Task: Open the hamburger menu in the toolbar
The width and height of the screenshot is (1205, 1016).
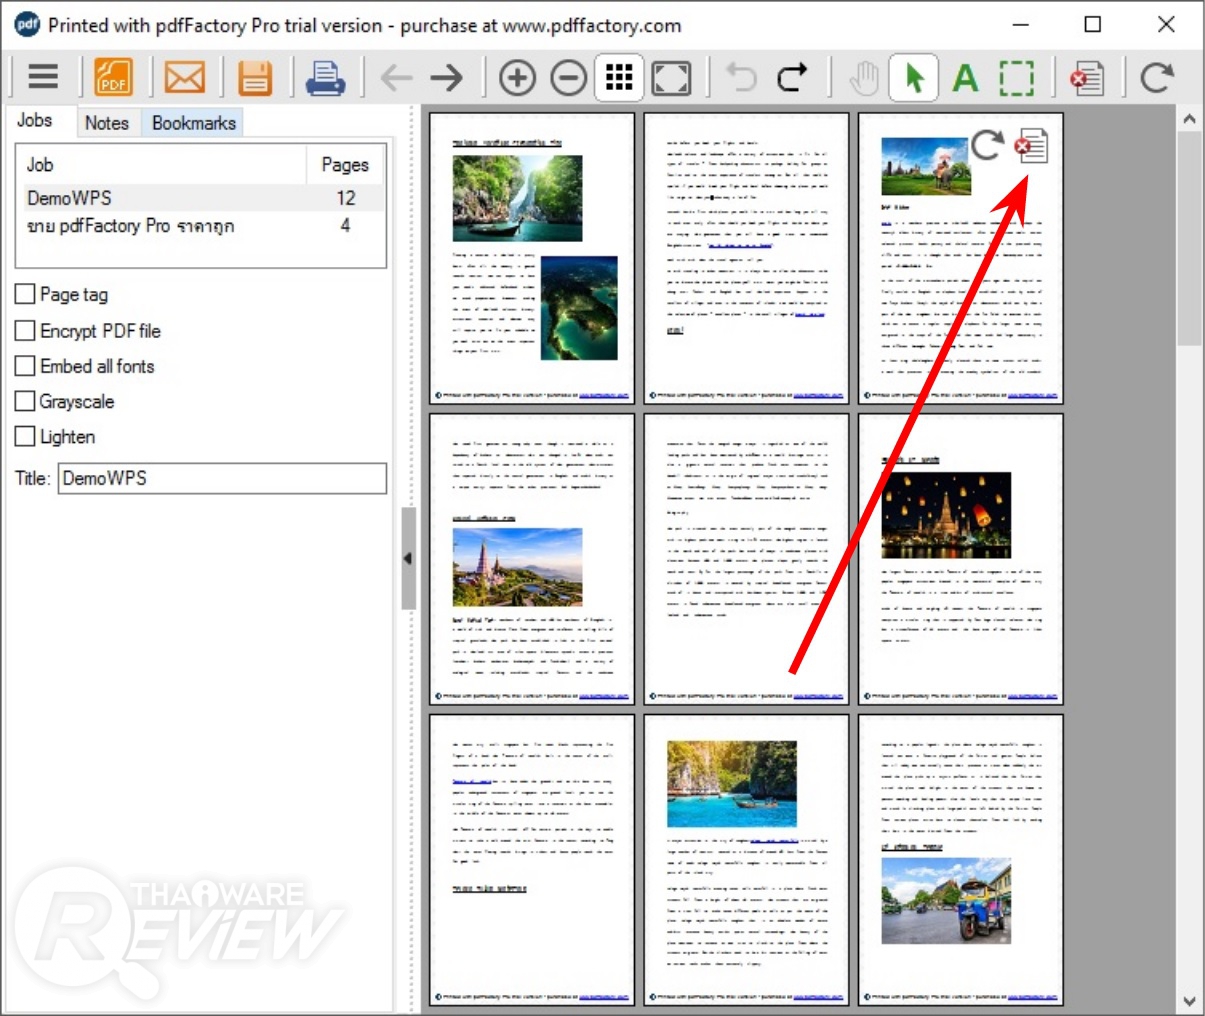Action: pyautogui.click(x=43, y=77)
